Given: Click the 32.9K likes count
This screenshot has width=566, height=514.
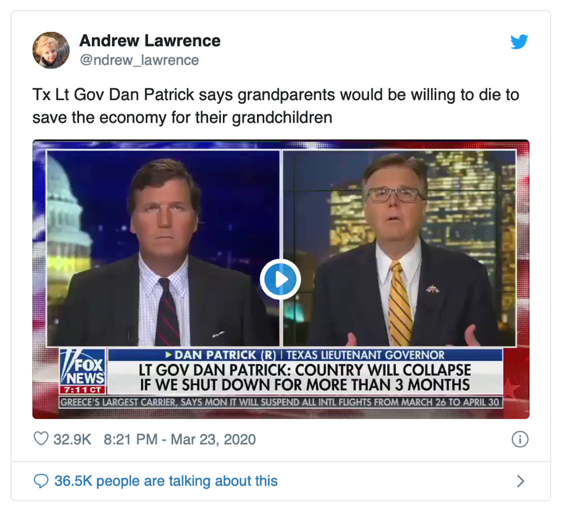Looking at the screenshot, I should (x=72, y=439).
